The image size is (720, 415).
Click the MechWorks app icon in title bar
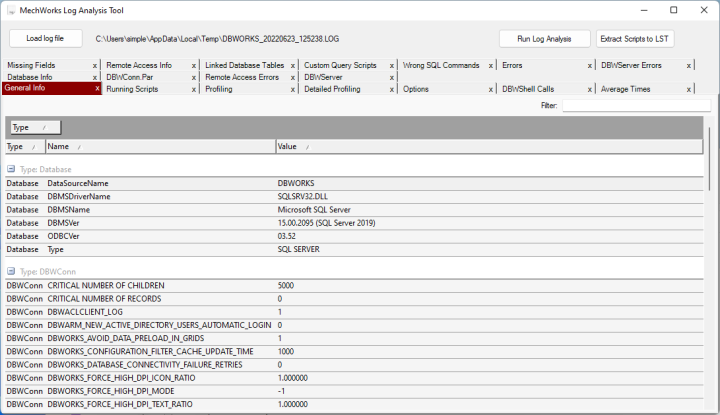coord(11,11)
